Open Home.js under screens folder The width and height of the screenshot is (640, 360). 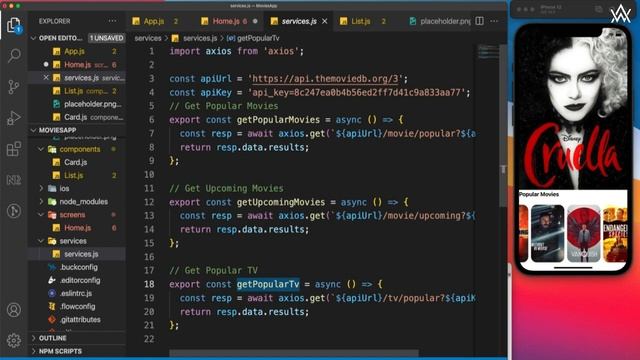(x=77, y=228)
